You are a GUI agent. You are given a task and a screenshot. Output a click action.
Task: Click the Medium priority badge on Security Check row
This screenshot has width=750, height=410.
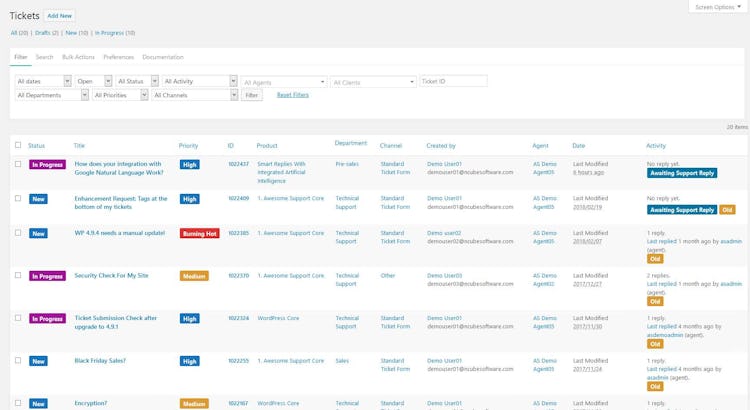[x=194, y=276]
